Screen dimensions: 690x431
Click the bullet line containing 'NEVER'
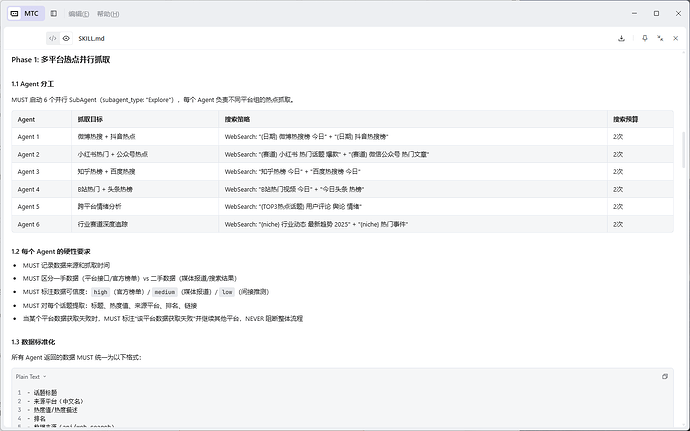coord(163,319)
